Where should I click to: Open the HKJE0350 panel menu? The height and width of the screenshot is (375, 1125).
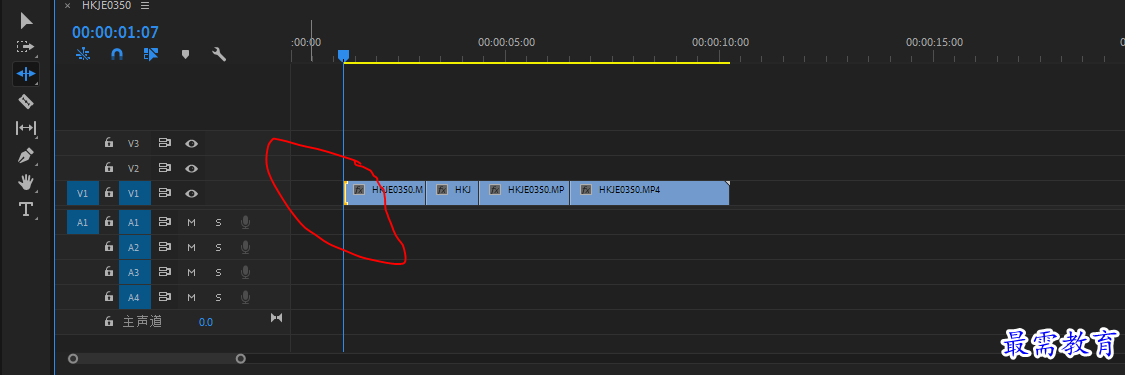click(x=145, y=6)
